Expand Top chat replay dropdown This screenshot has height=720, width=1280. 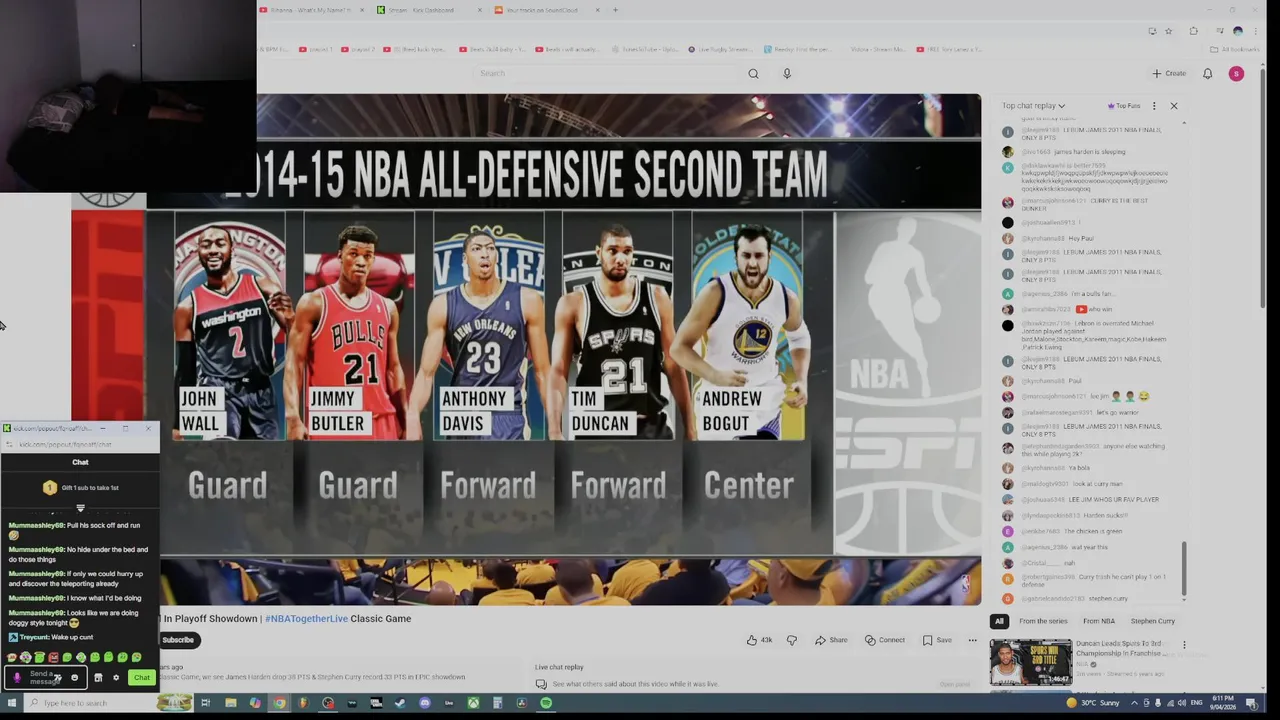point(1033,106)
